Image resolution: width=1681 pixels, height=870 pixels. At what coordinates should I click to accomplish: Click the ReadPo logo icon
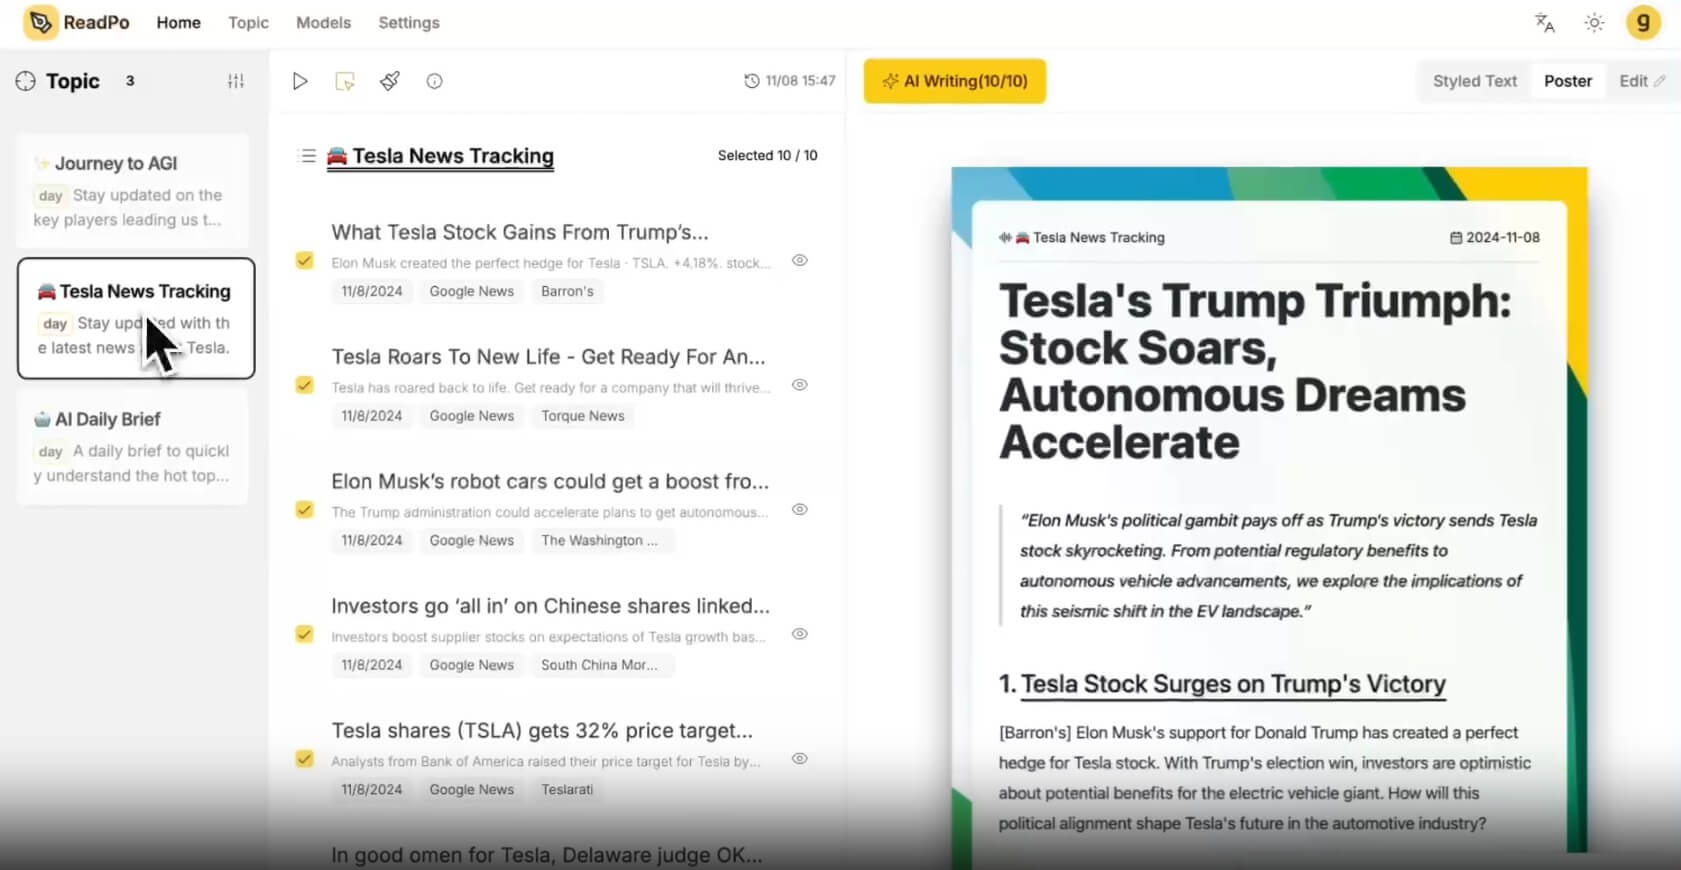pyautogui.click(x=41, y=22)
